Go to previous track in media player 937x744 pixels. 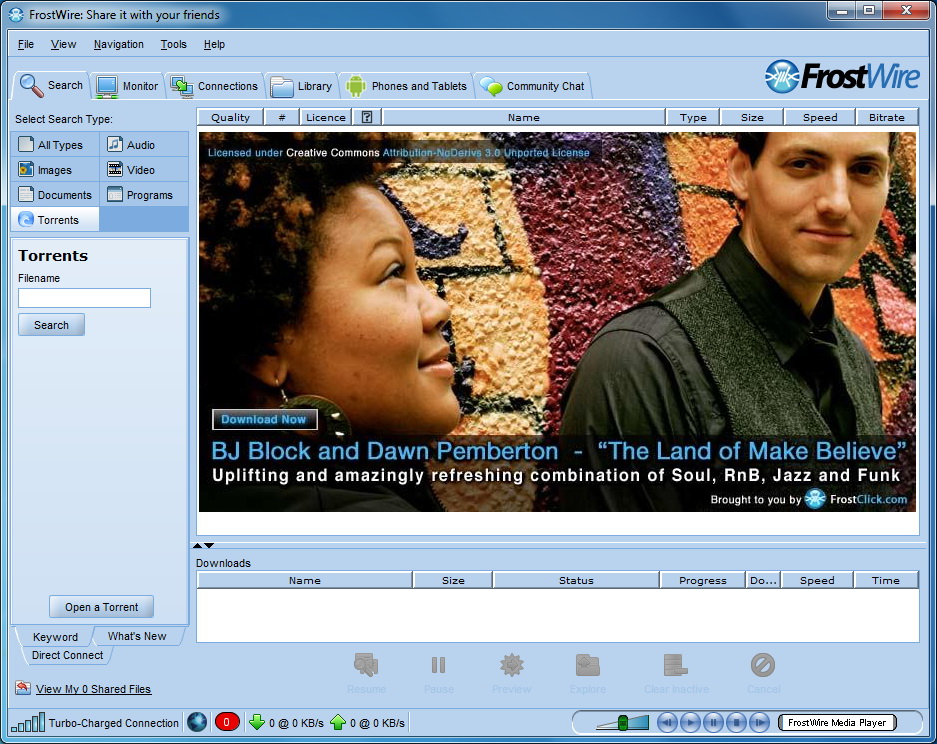click(668, 722)
